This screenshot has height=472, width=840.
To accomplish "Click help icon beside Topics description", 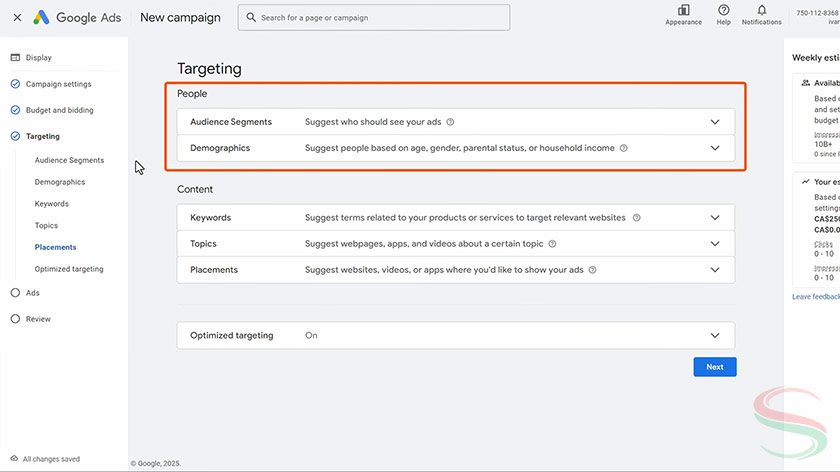I will coord(552,243).
